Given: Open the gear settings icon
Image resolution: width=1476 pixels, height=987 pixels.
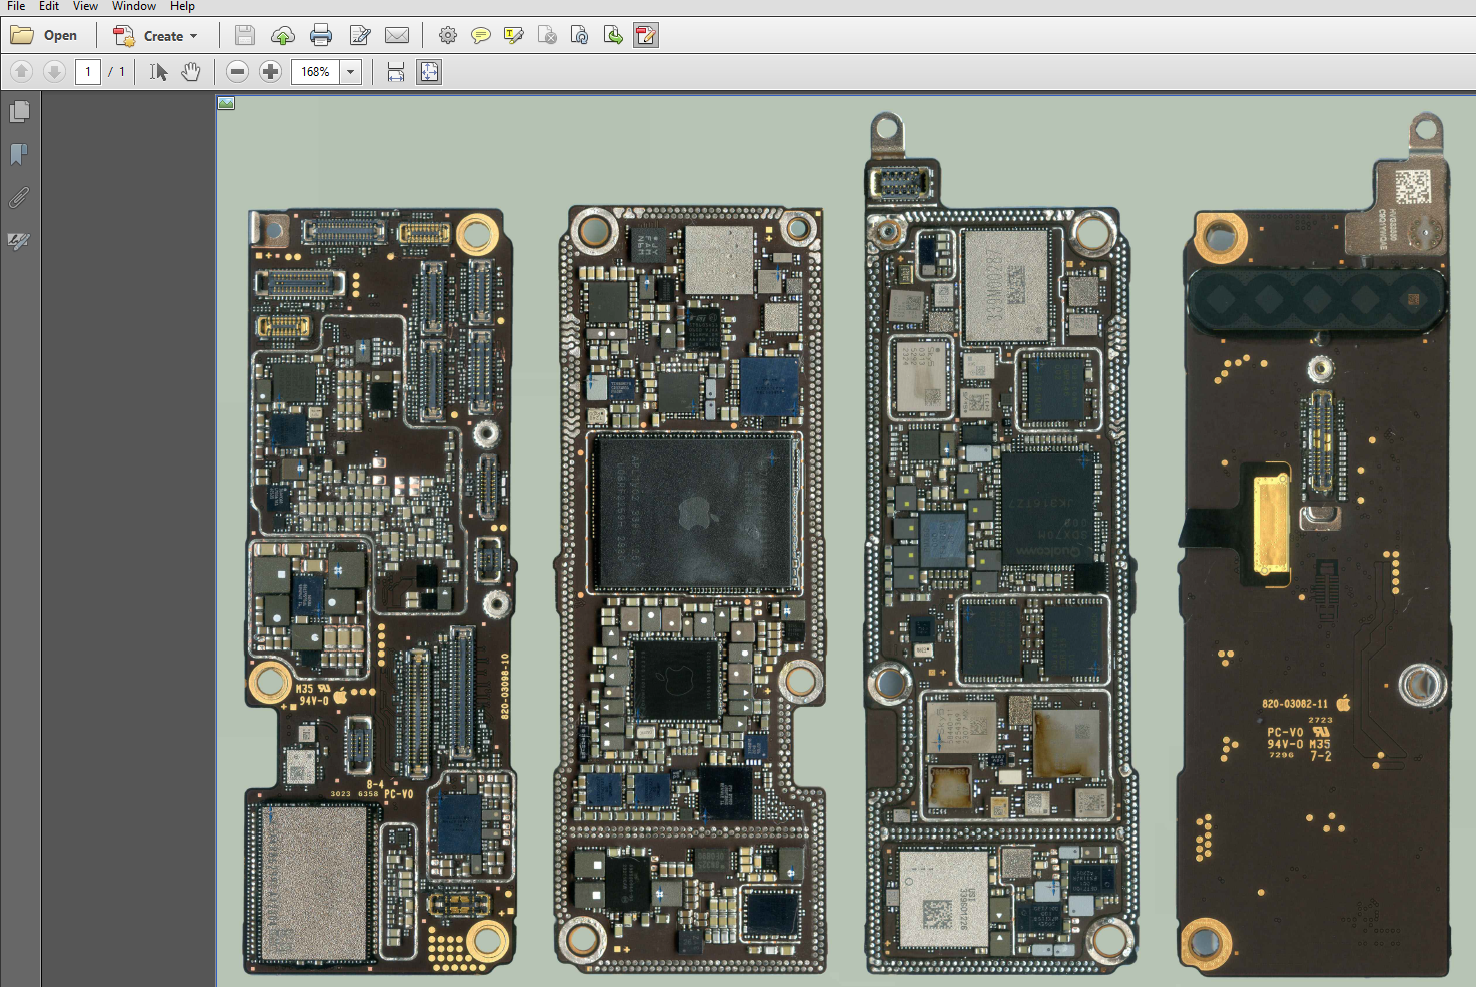Looking at the screenshot, I should (x=448, y=36).
